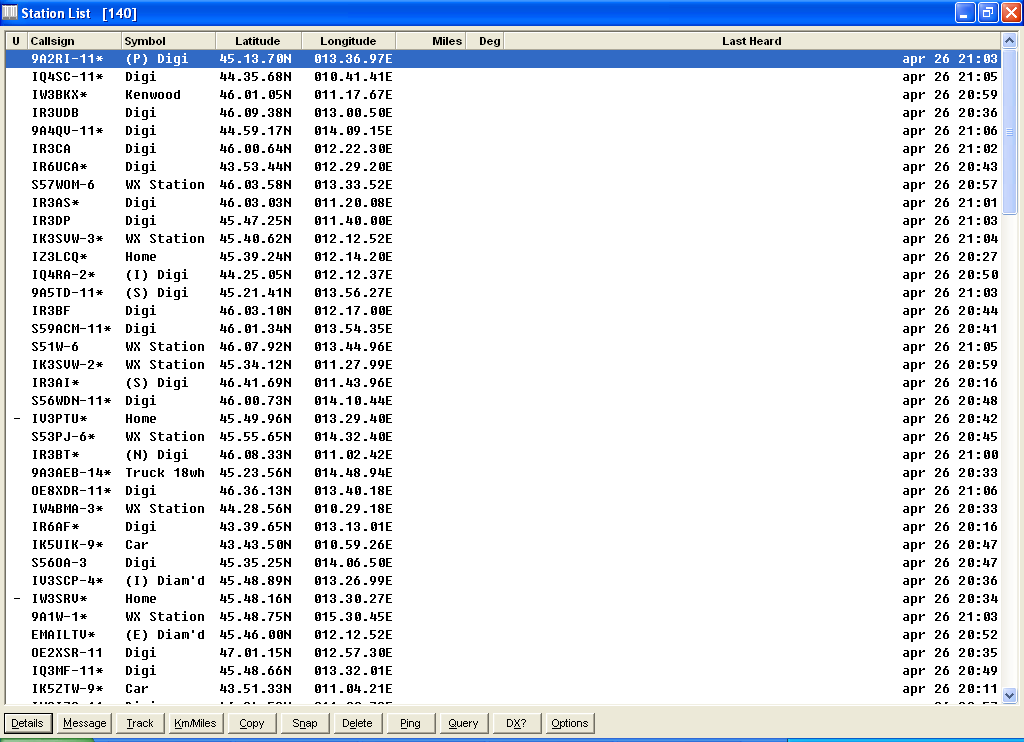Select station IW3SRV*
Viewport: 1024px width, 742px height.
(503, 599)
